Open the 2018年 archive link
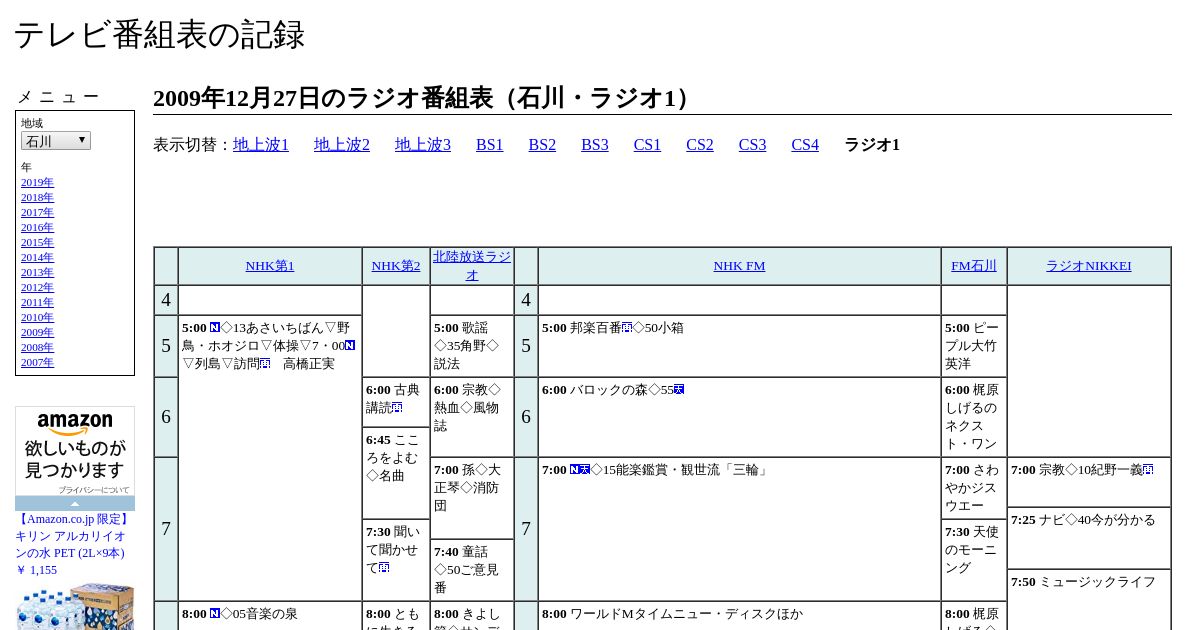Image resolution: width=1200 pixels, height=630 pixels. pos(37,197)
